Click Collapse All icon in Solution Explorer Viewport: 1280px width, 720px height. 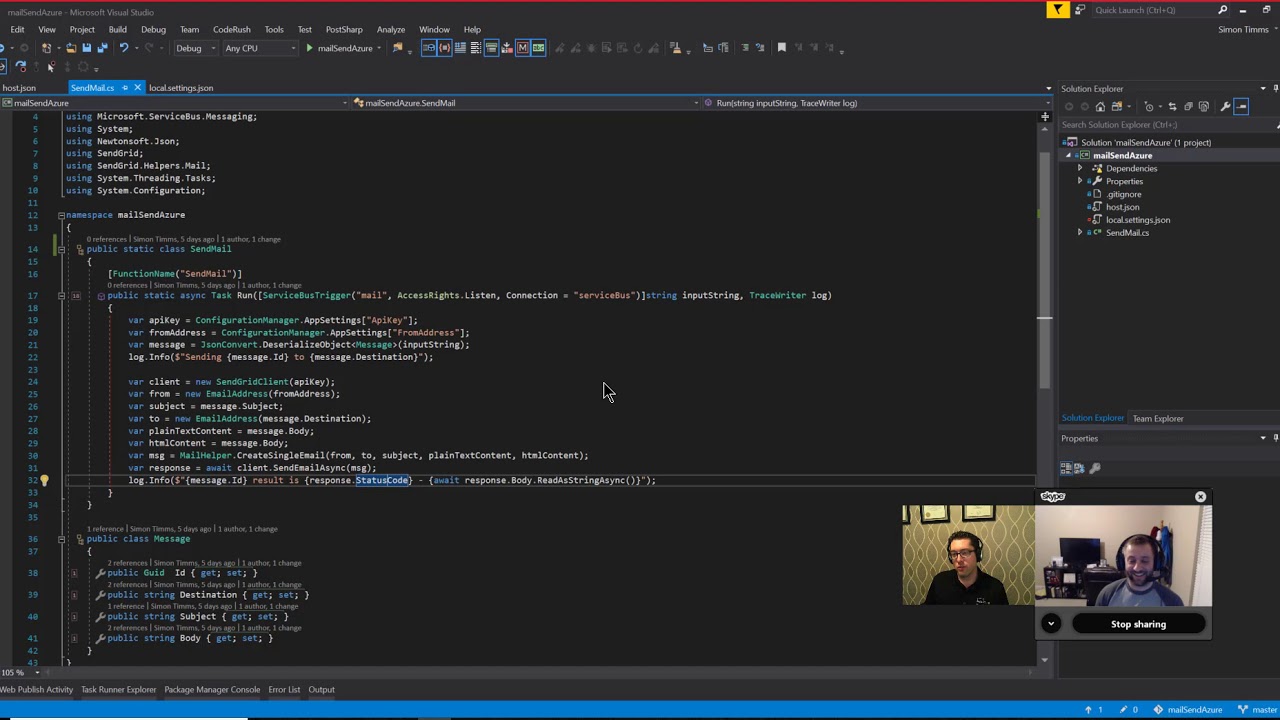(x=1188, y=107)
